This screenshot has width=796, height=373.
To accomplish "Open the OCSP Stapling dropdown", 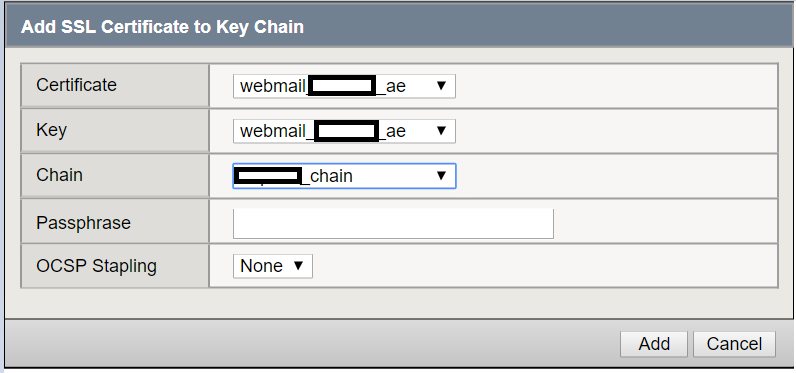I will pos(273,266).
